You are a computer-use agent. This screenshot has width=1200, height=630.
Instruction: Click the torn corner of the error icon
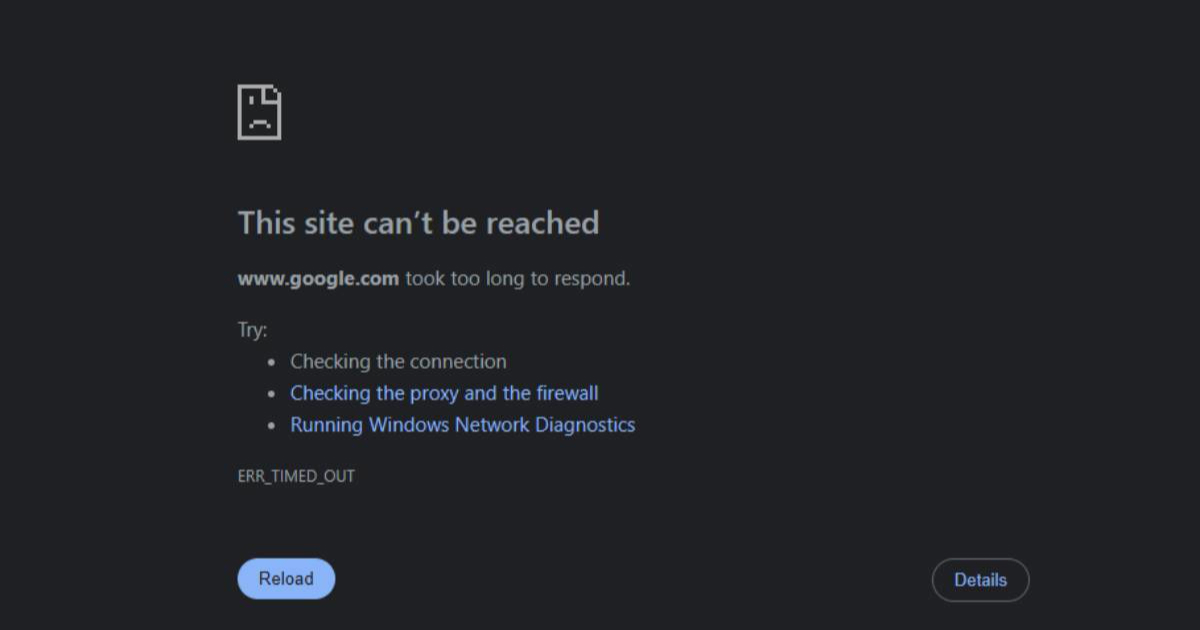coord(276,93)
